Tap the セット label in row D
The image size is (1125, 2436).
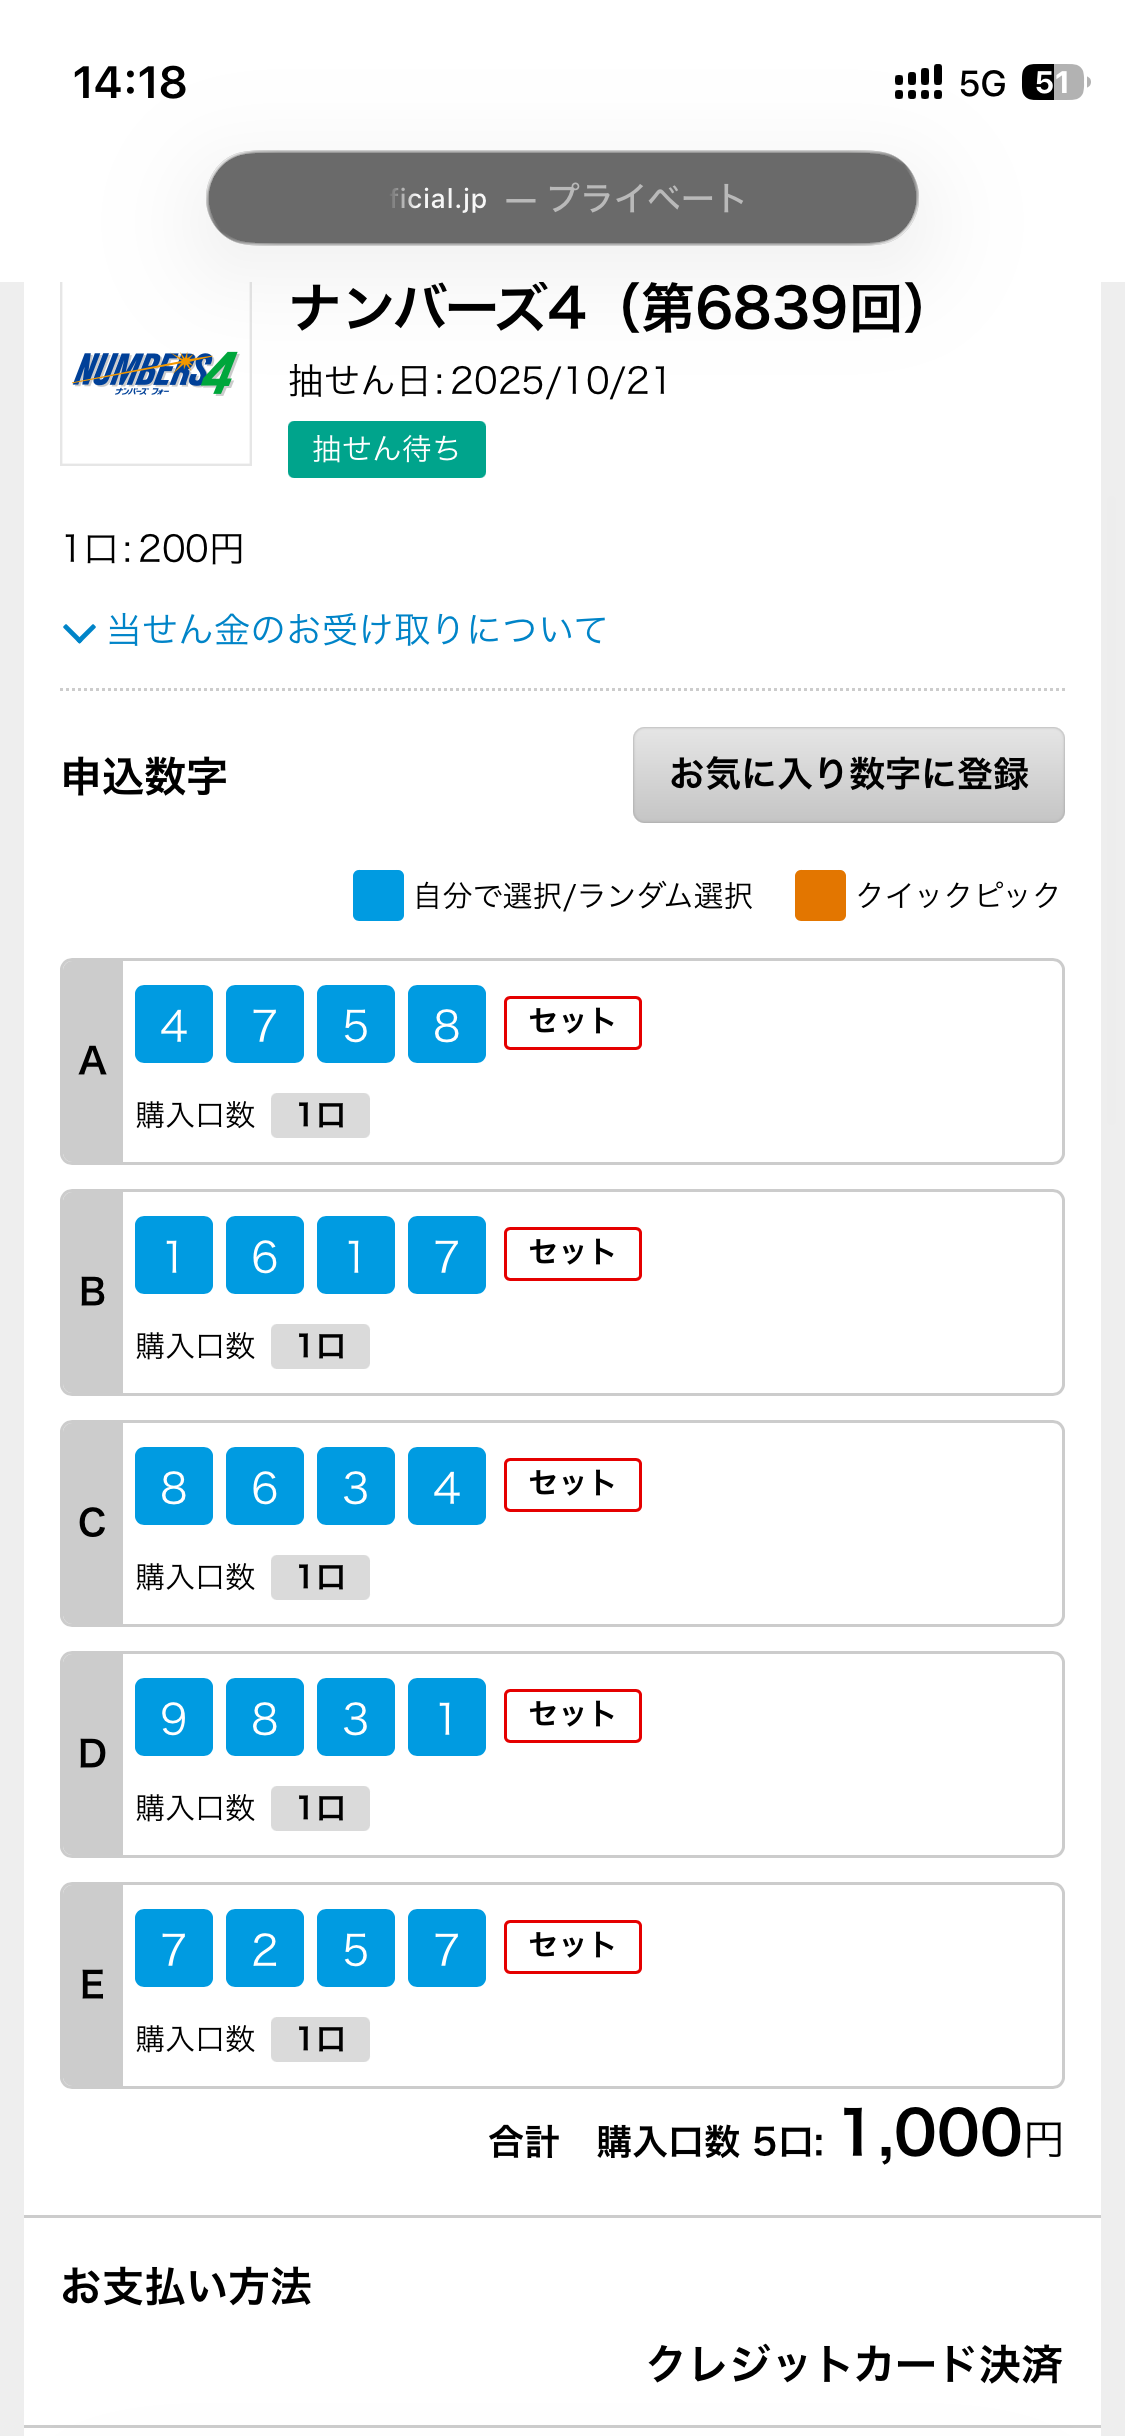[x=572, y=1716]
